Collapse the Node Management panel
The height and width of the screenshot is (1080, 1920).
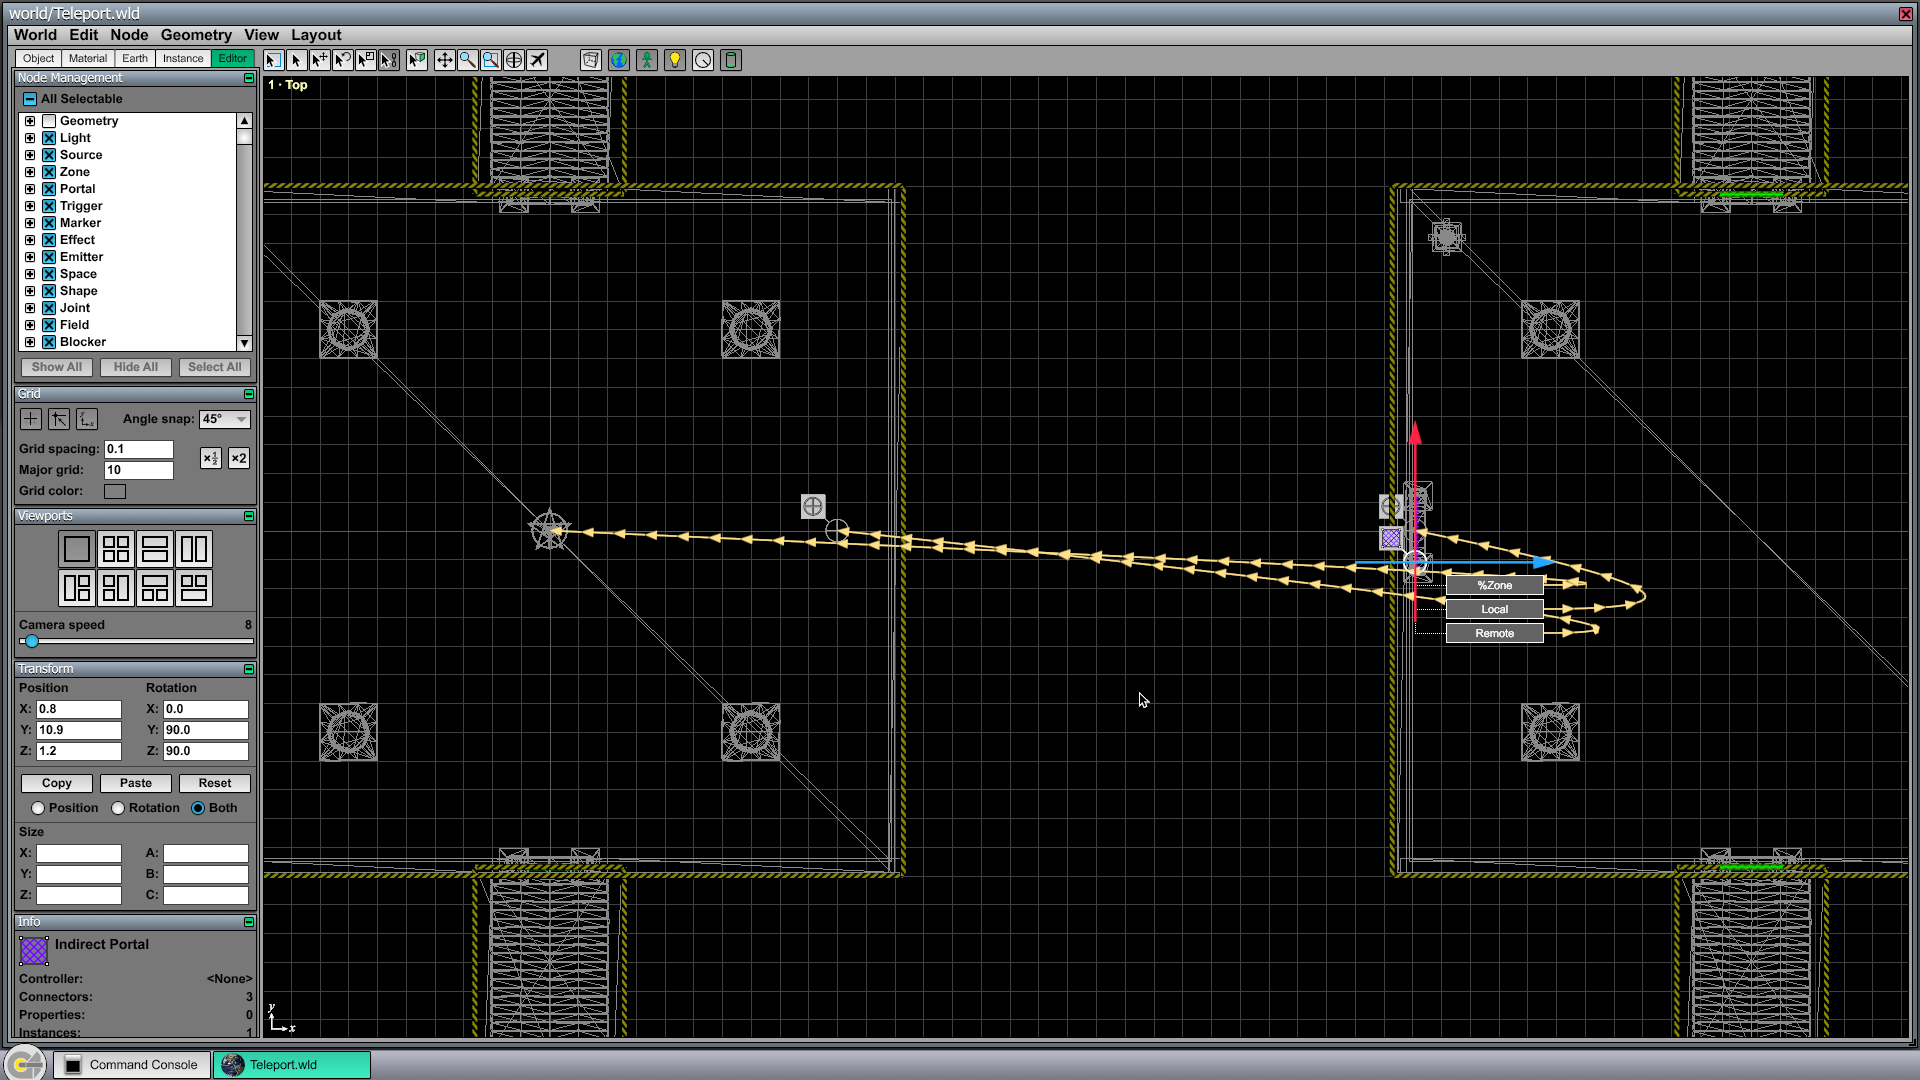[x=249, y=78]
